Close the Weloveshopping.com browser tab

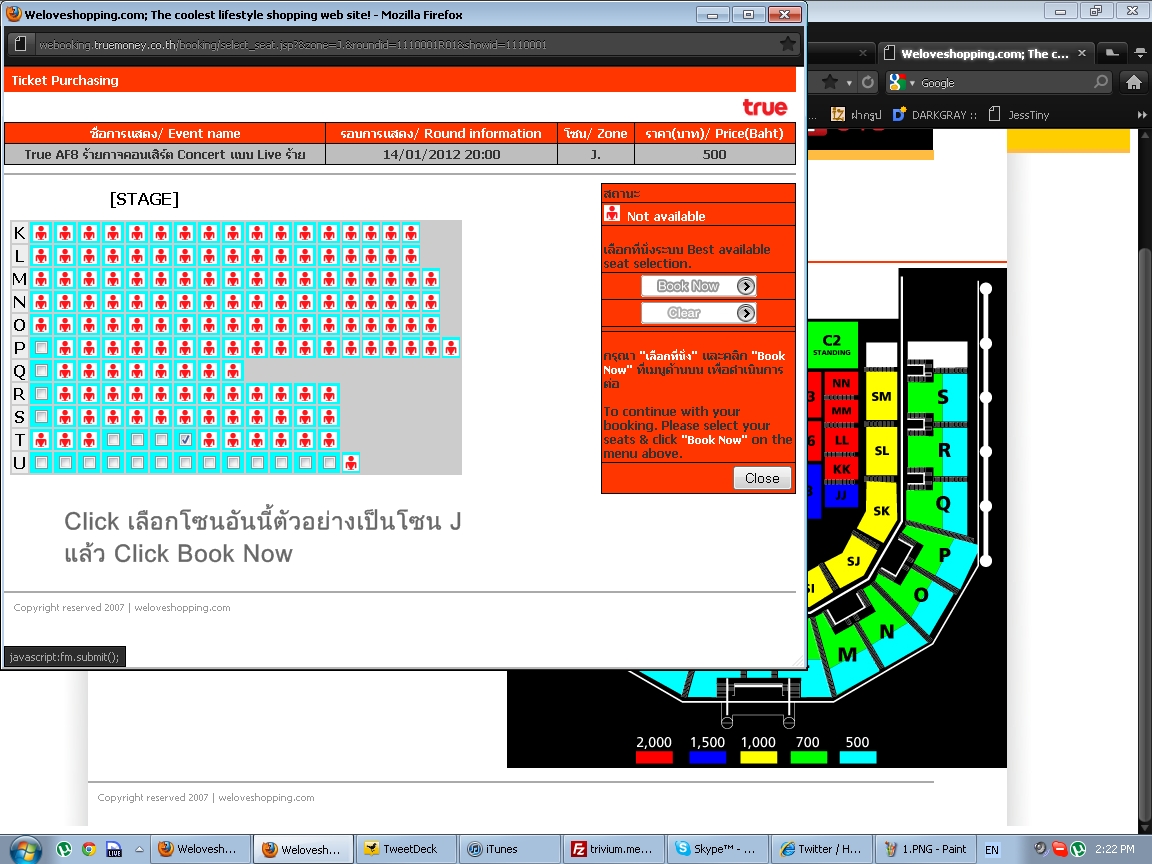tap(1081, 53)
